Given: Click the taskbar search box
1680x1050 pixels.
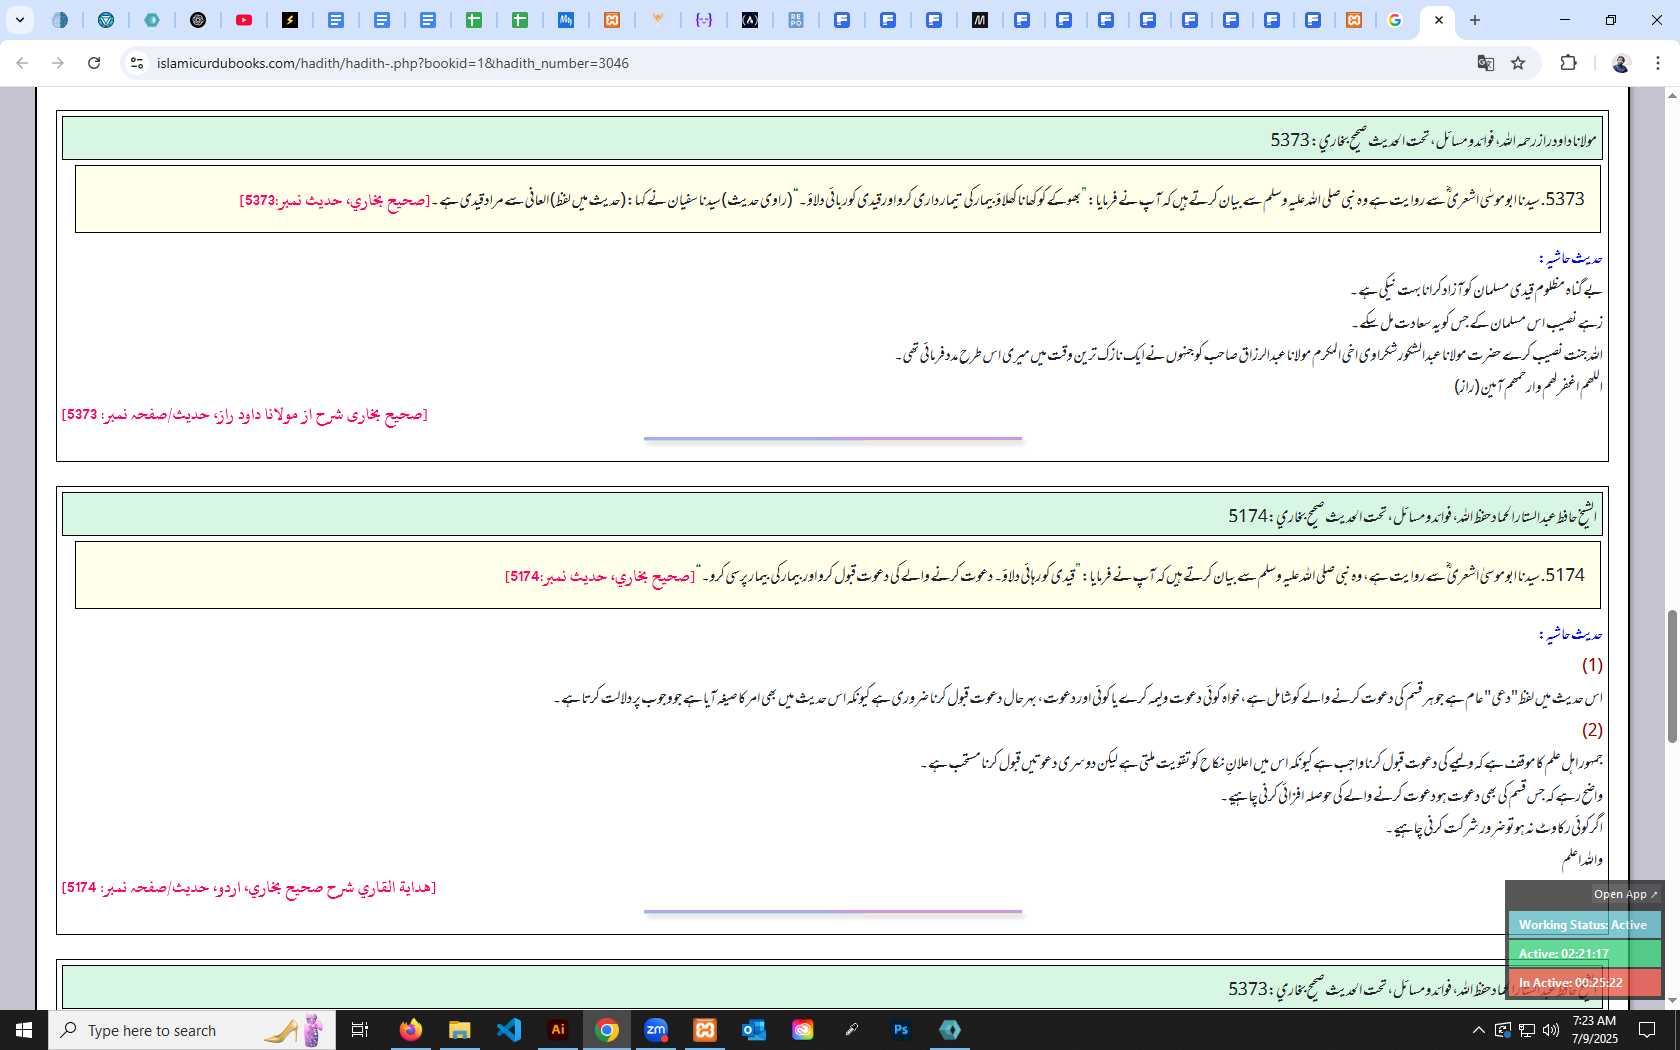Looking at the screenshot, I should coord(190,1030).
